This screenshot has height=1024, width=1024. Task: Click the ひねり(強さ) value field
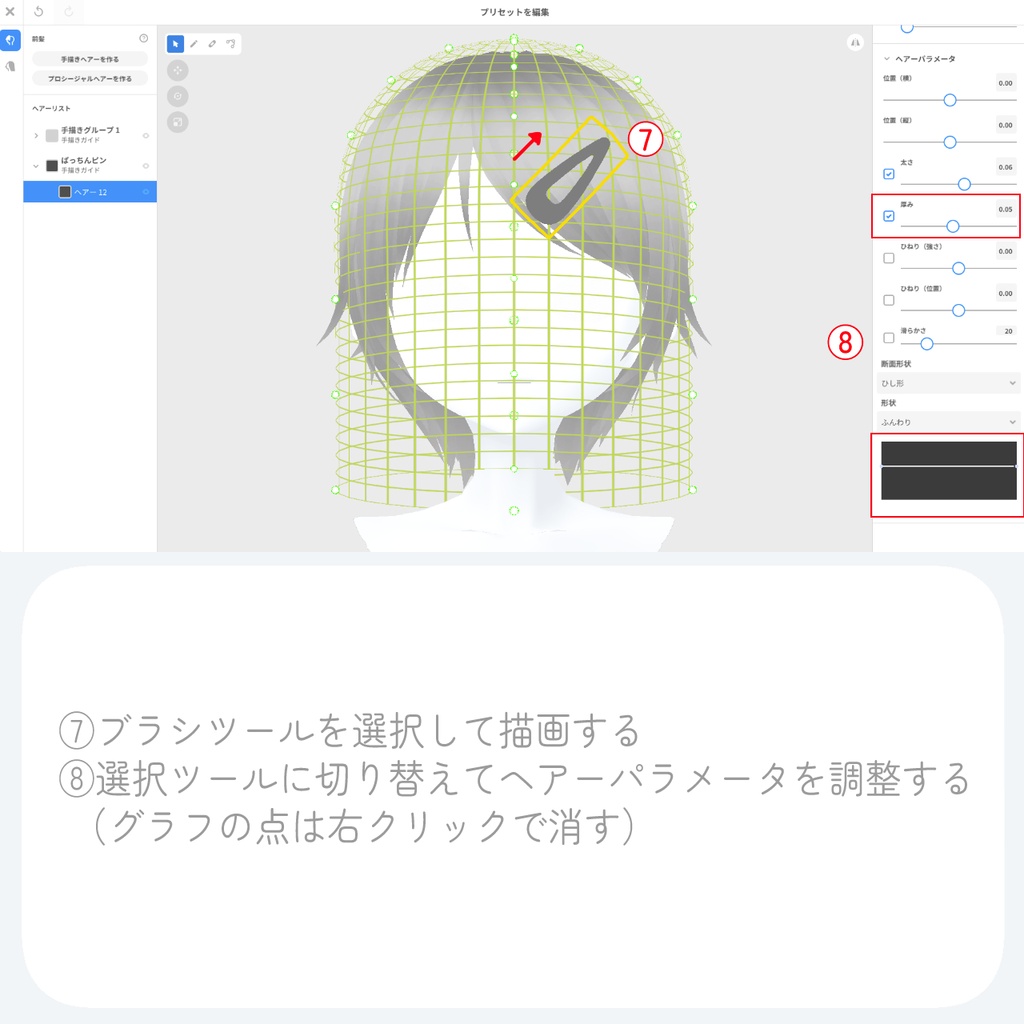click(1005, 251)
